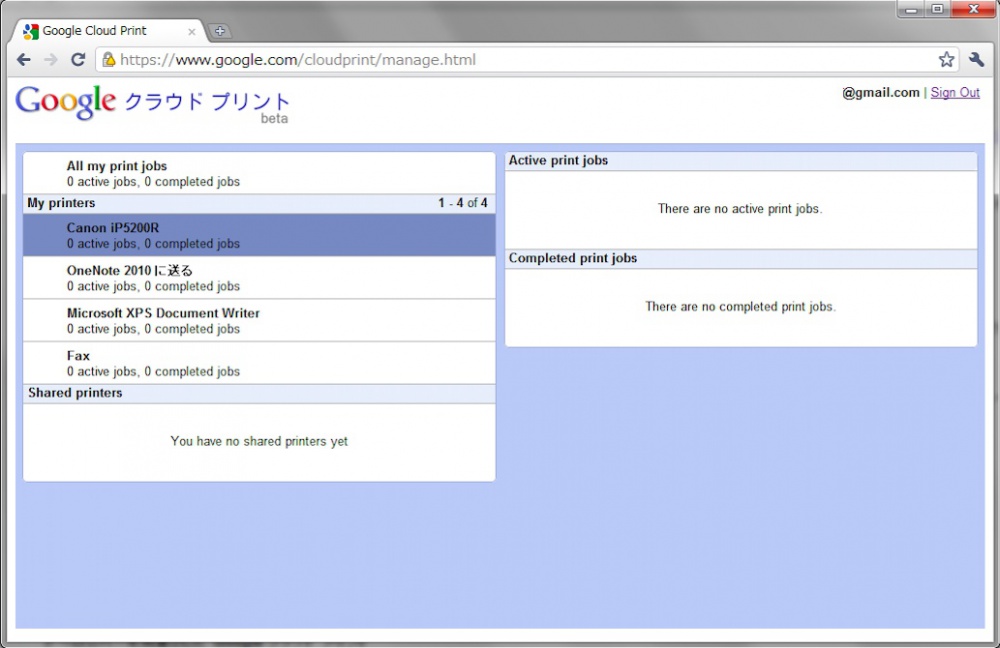
Task: Click the Japanese Cloud Print title text
Action: tap(207, 101)
